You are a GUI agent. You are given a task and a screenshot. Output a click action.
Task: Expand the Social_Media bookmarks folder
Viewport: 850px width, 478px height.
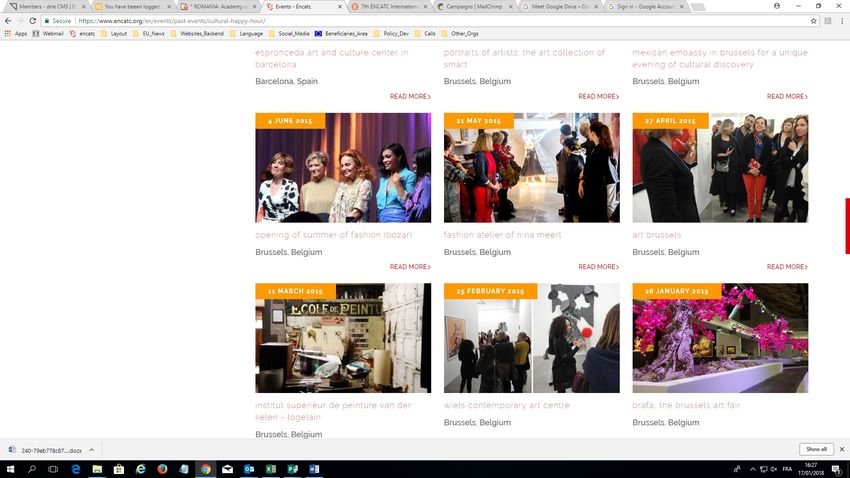pyautogui.click(x=289, y=34)
